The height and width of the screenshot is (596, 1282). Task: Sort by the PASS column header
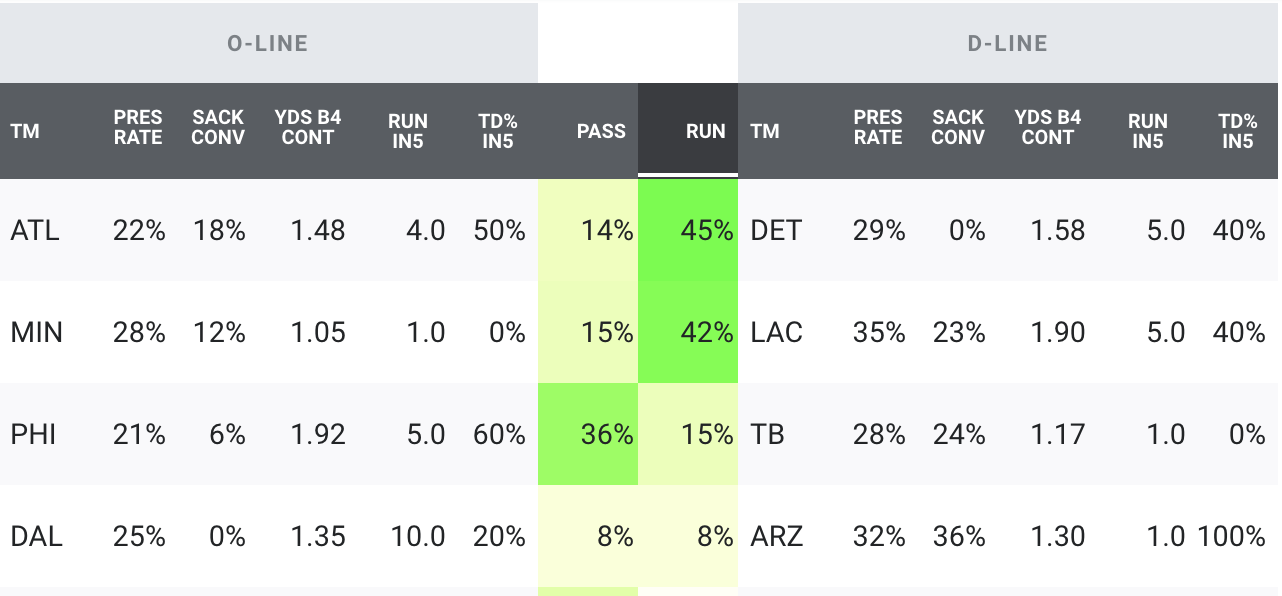click(x=600, y=131)
